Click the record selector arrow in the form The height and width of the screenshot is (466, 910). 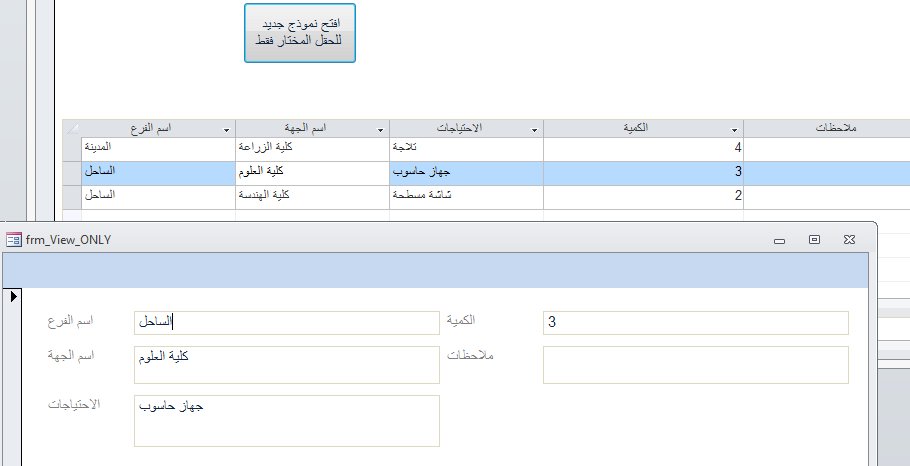[13, 297]
